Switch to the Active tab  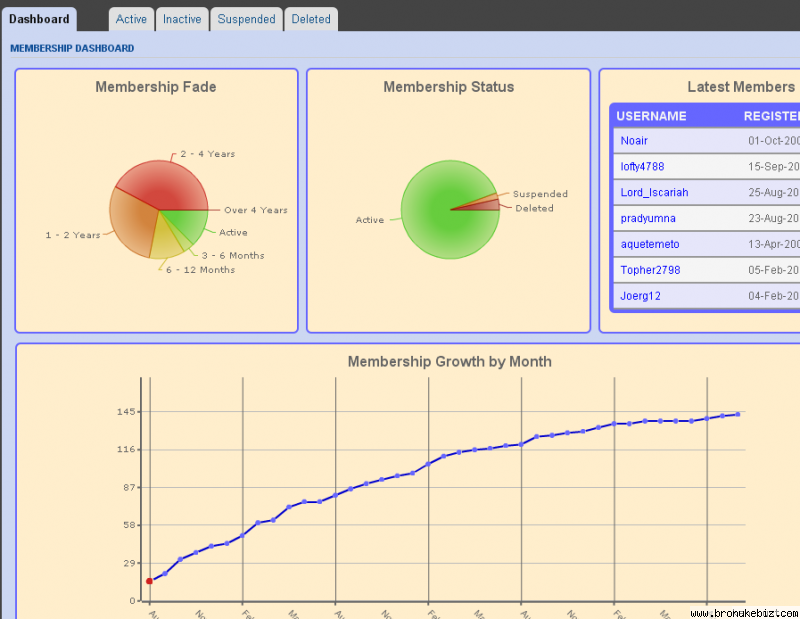(131, 19)
